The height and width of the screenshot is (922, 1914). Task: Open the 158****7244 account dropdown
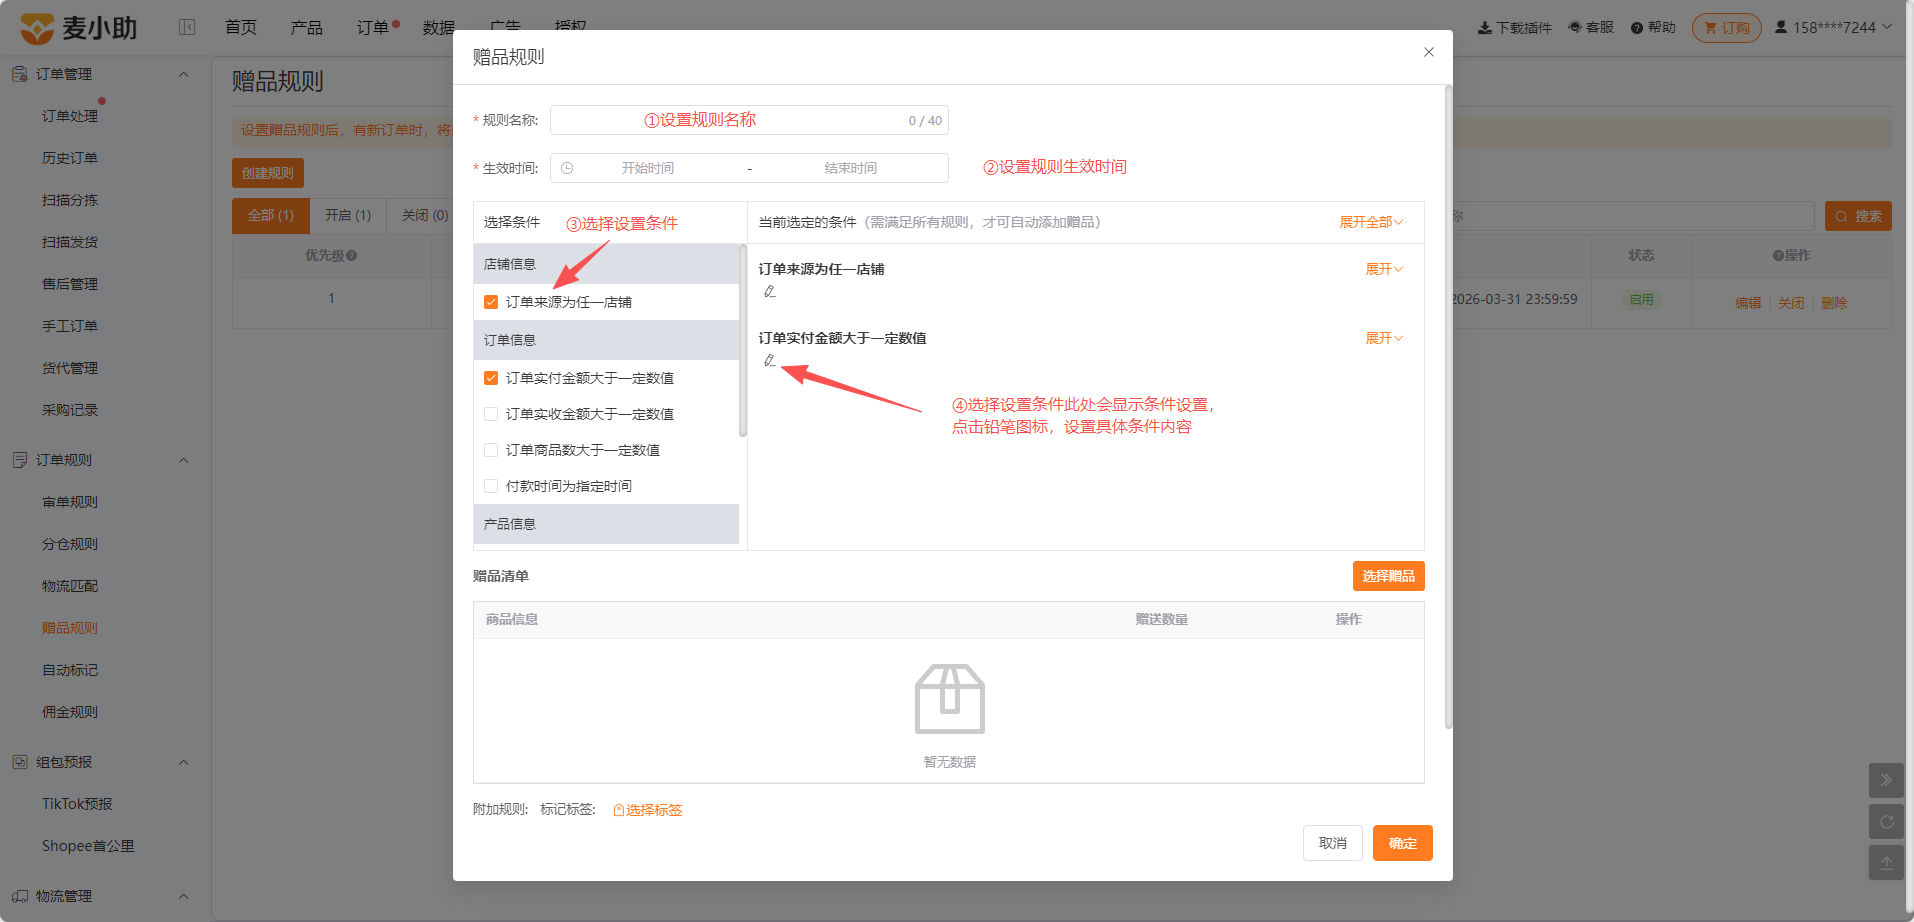pyautogui.click(x=1834, y=28)
